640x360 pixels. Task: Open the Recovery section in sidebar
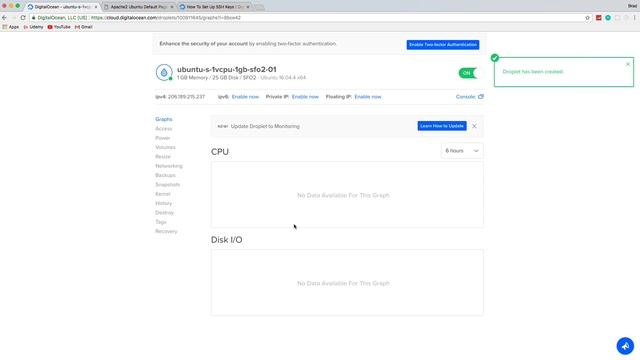pyautogui.click(x=166, y=231)
